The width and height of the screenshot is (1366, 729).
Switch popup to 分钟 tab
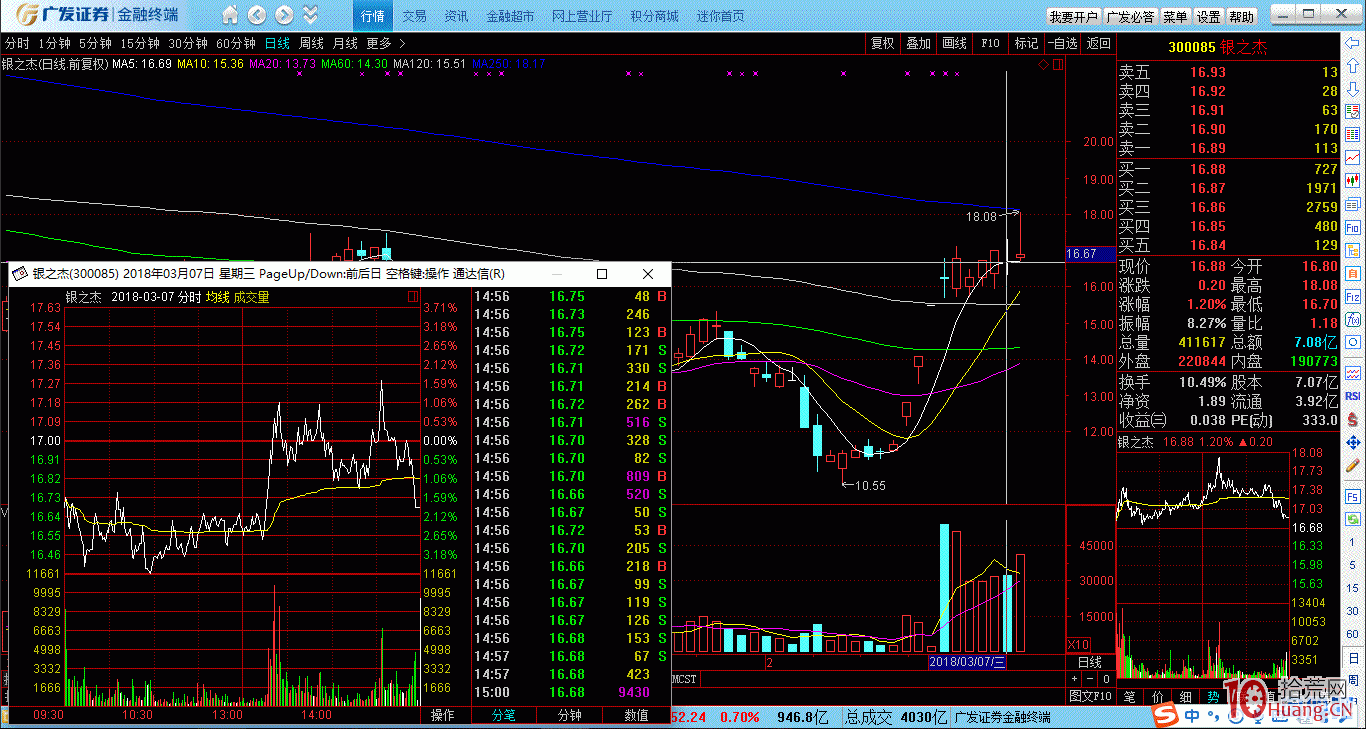click(569, 715)
